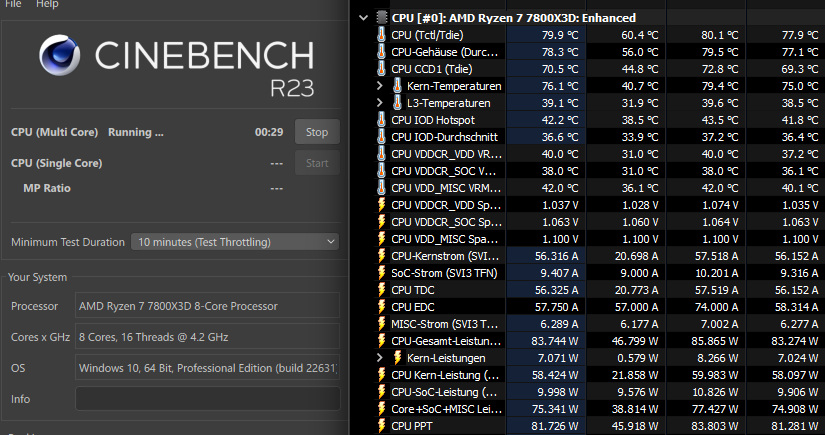This screenshot has height=435, width=825.
Task: Click thermometer icon beside CPU (Tctl/Tdie)
Action: point(381,35)
